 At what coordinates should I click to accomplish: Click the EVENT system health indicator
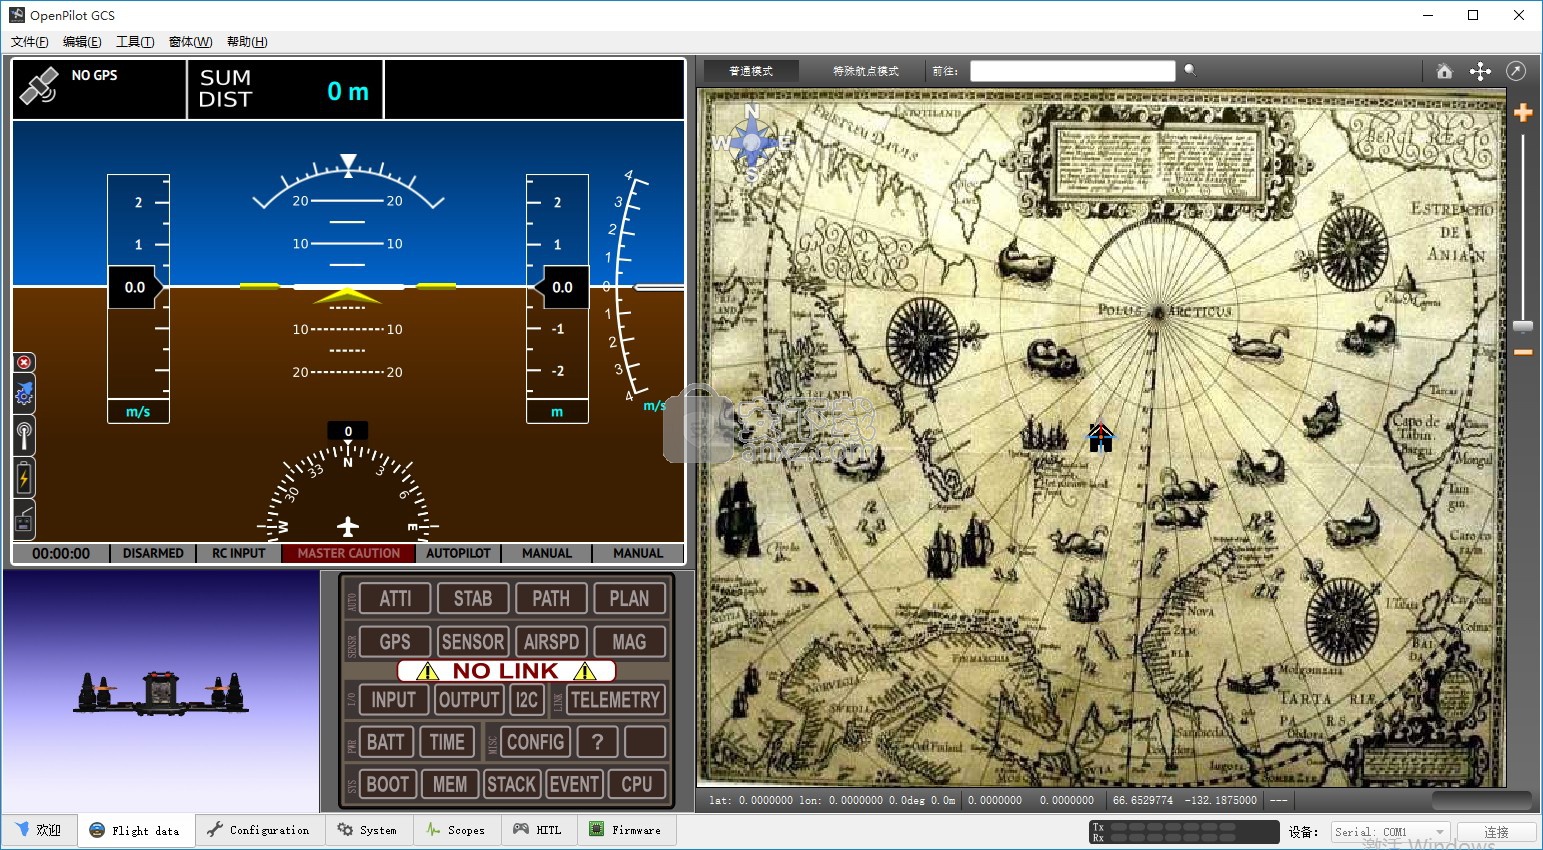pyautogui.click(x=575, y=784)
